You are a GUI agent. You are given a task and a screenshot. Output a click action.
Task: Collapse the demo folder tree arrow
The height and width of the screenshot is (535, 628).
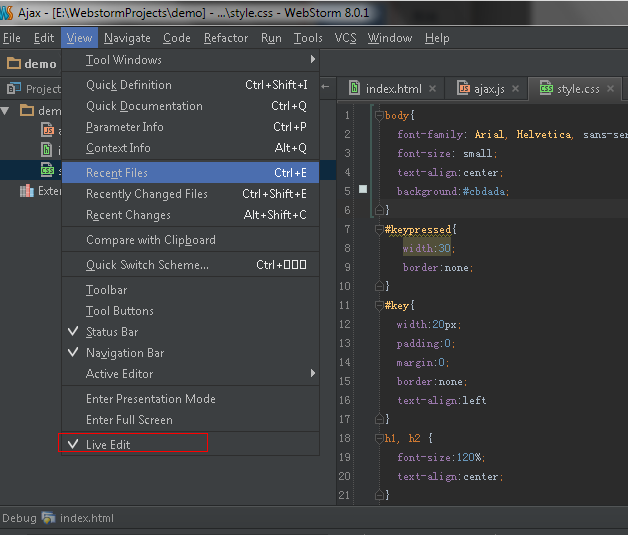[x=5, y=111]
